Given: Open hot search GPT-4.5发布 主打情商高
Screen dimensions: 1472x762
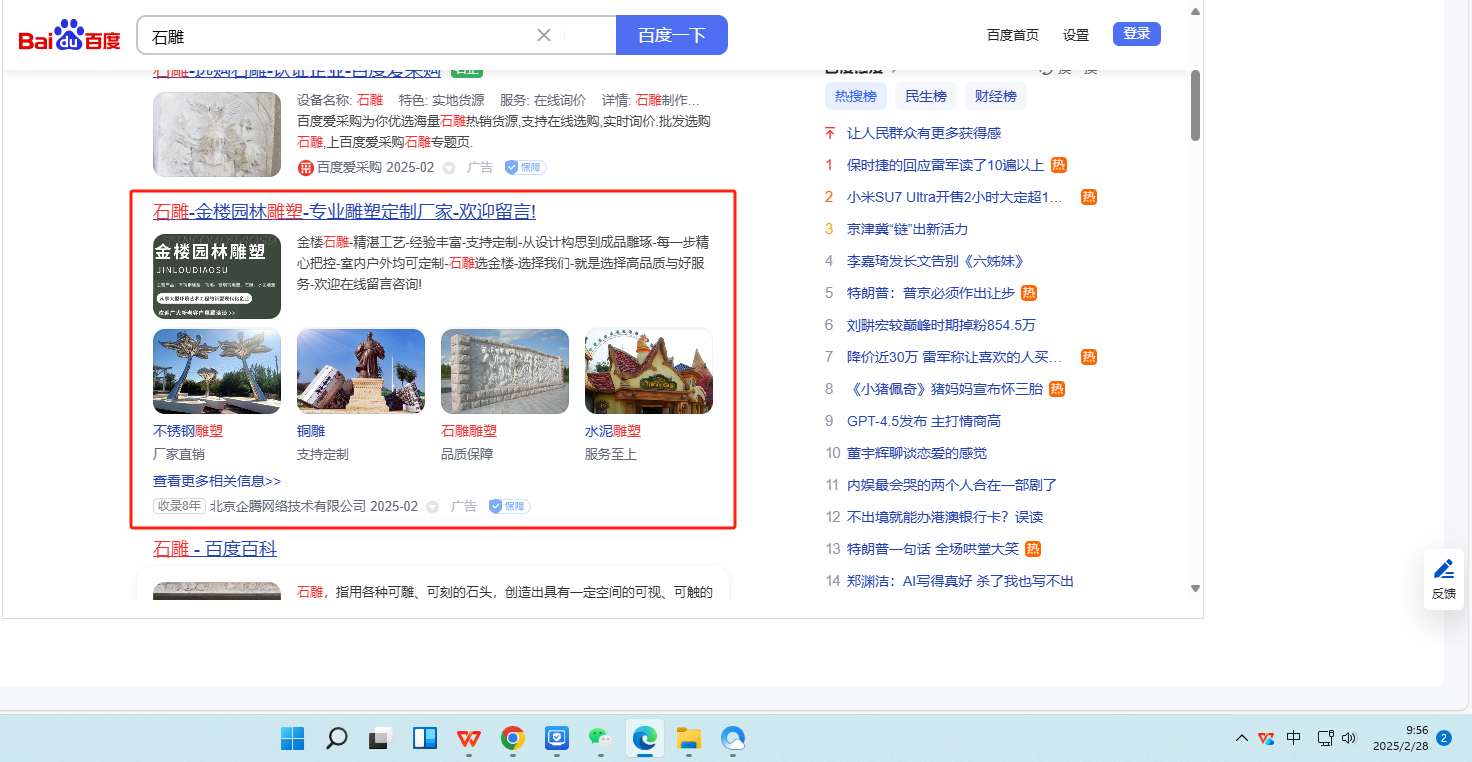Looking at the screenshot, I should coord(924,421).
